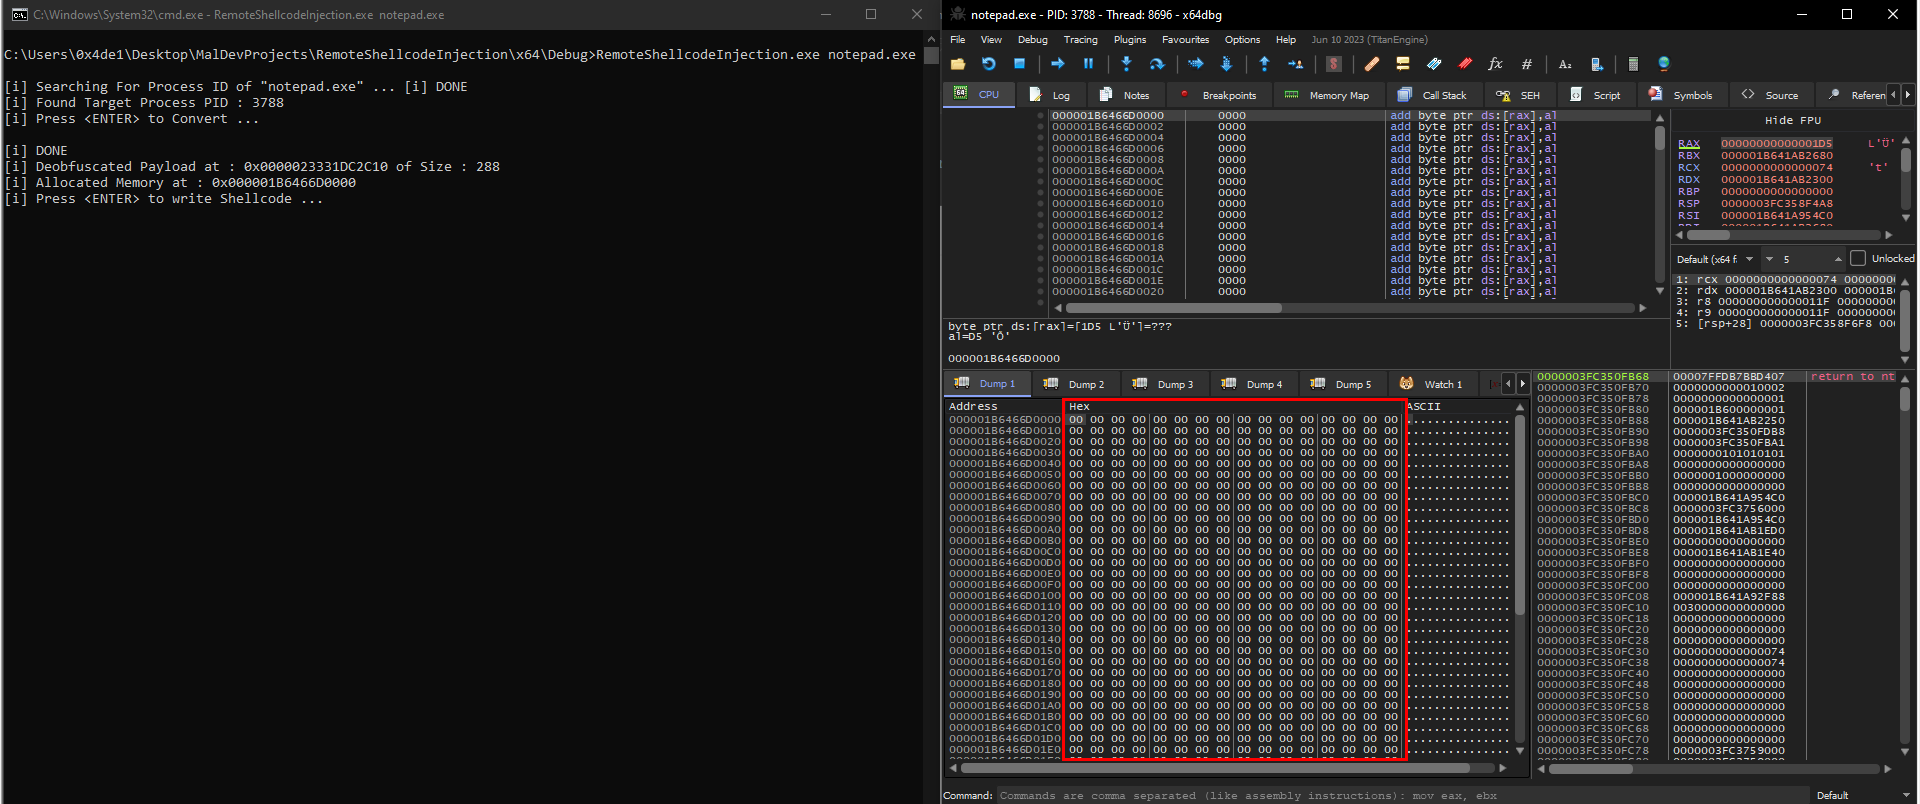This screenshot has width=1920, height=804.
Task: Stop debugging with the blue stop icon
Action: pos(1019,64)
